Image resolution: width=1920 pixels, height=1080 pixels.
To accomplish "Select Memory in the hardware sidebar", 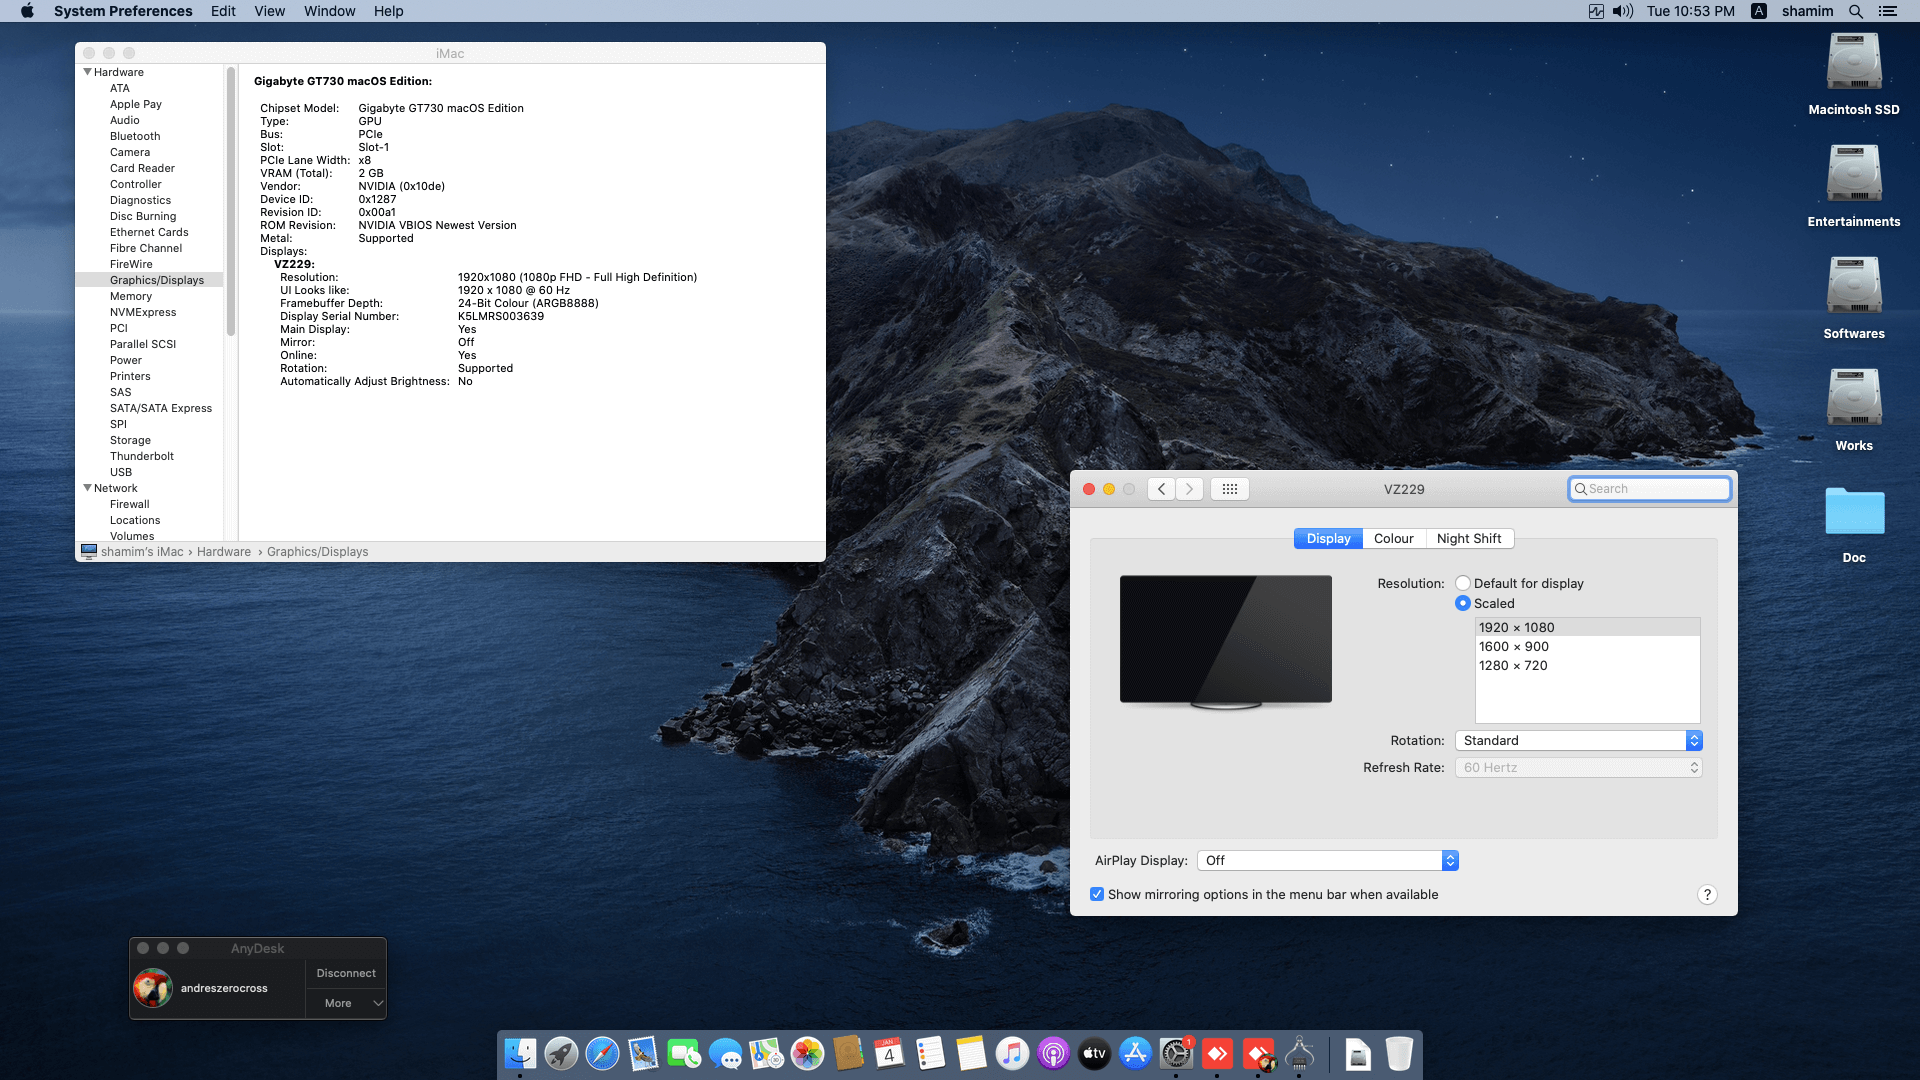I will 131,296.
